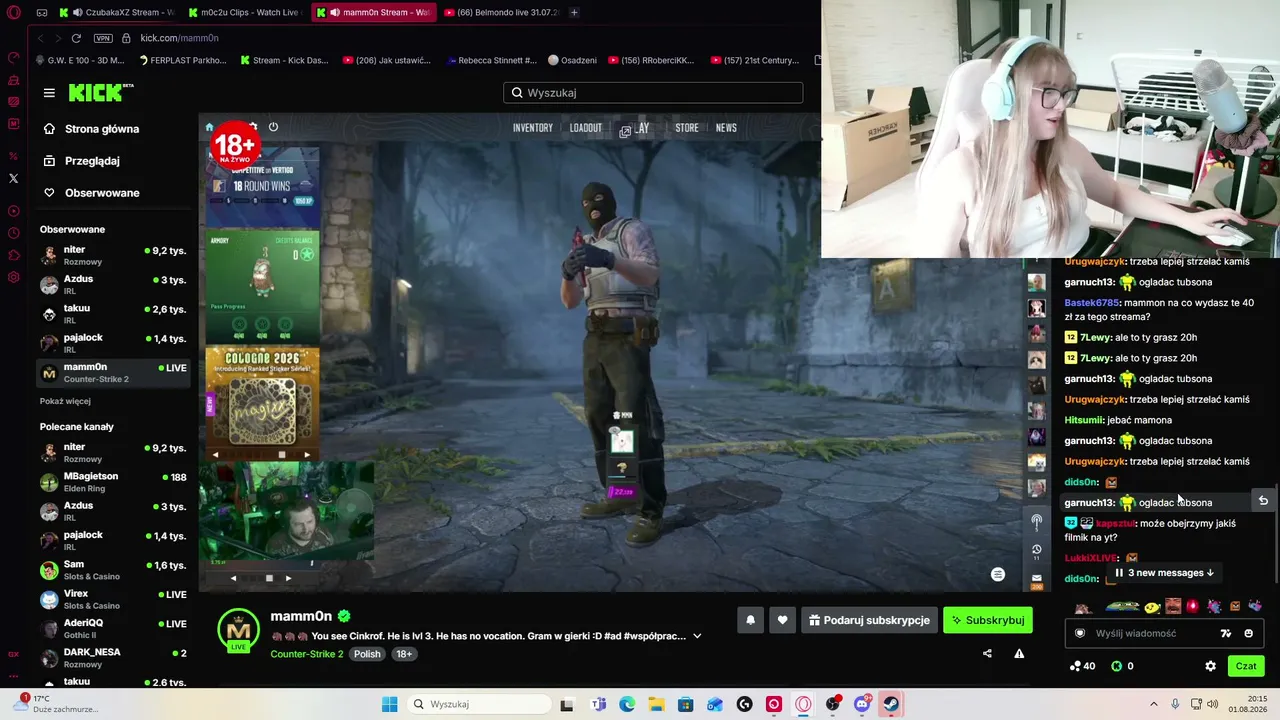Viewport: 1280px width, 720px height.
Task: Click the Windows taskbar search box
Action: pos(478,704)
